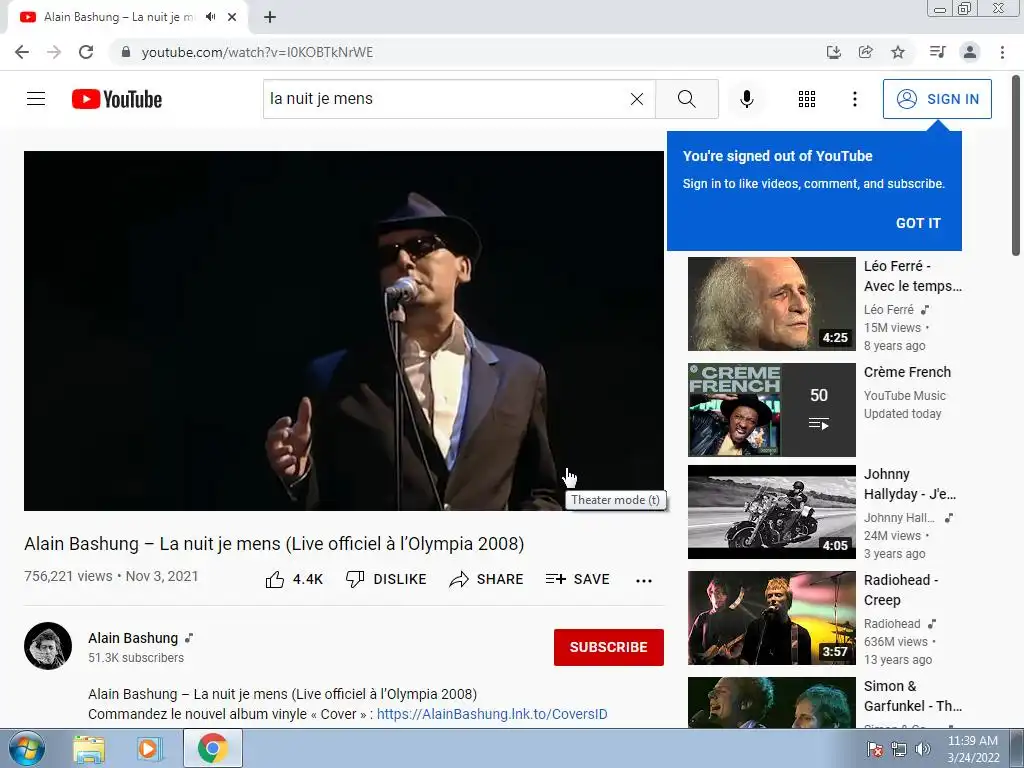Click the Léo Ferré channel name
Image resolution: width=1024 pixels, height=768 pixels.
click(889, 310)
